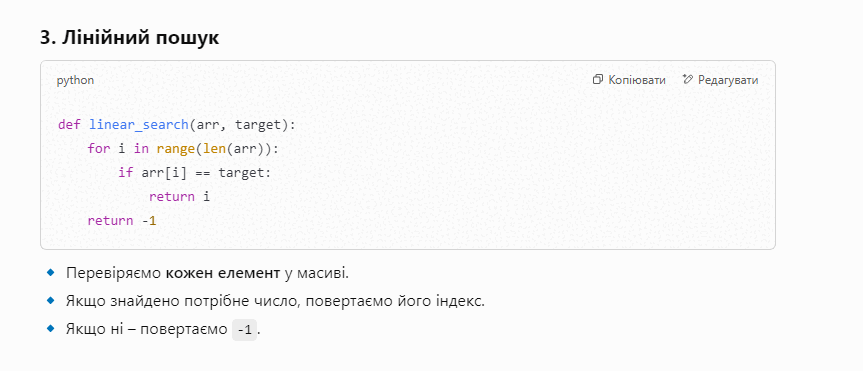Click the 'if arr[i] == target:' code line
863x371 pixels.
coord(195,173)
